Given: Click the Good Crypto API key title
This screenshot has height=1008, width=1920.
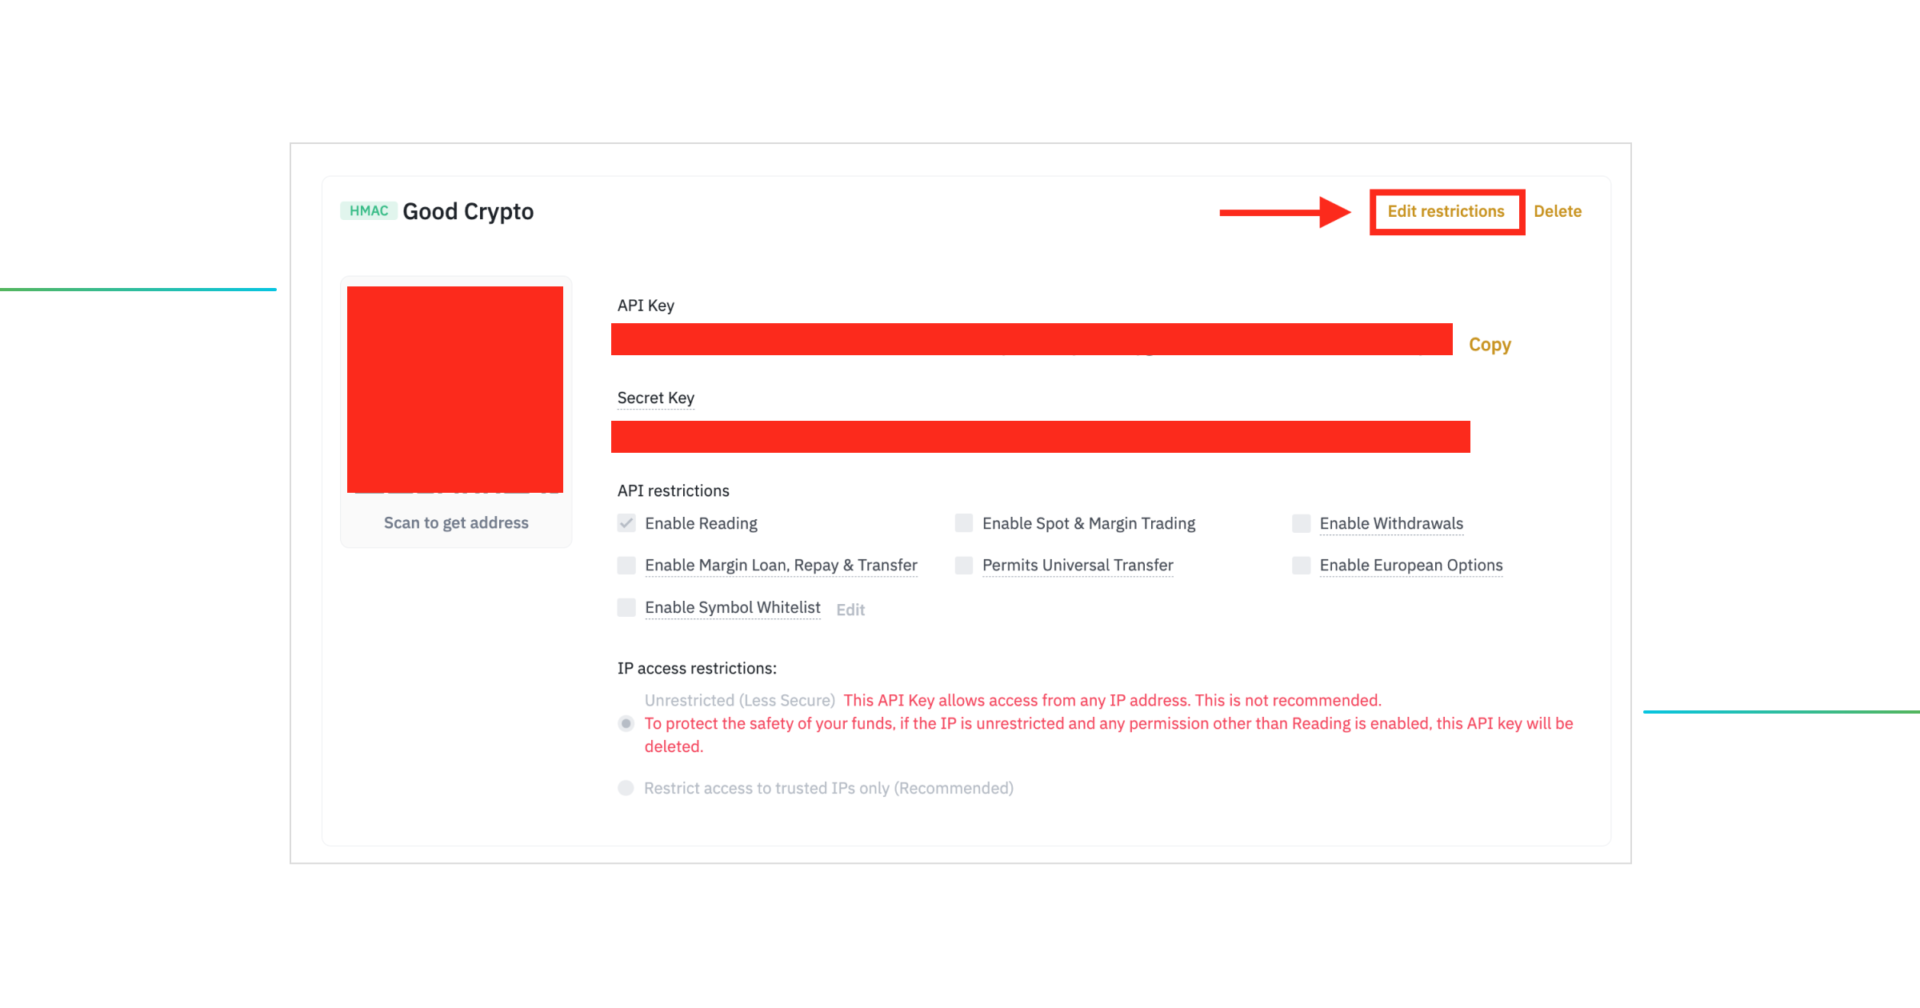Looking at the screenshot, I should (468, 211).
